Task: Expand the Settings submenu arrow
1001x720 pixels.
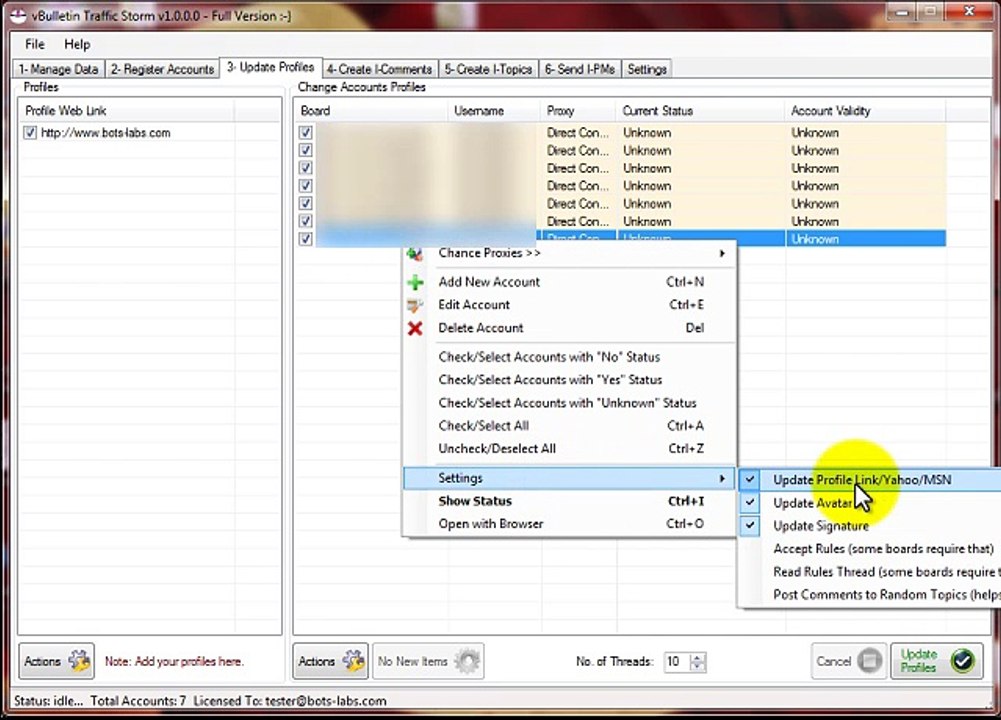Action: point(722,478)
